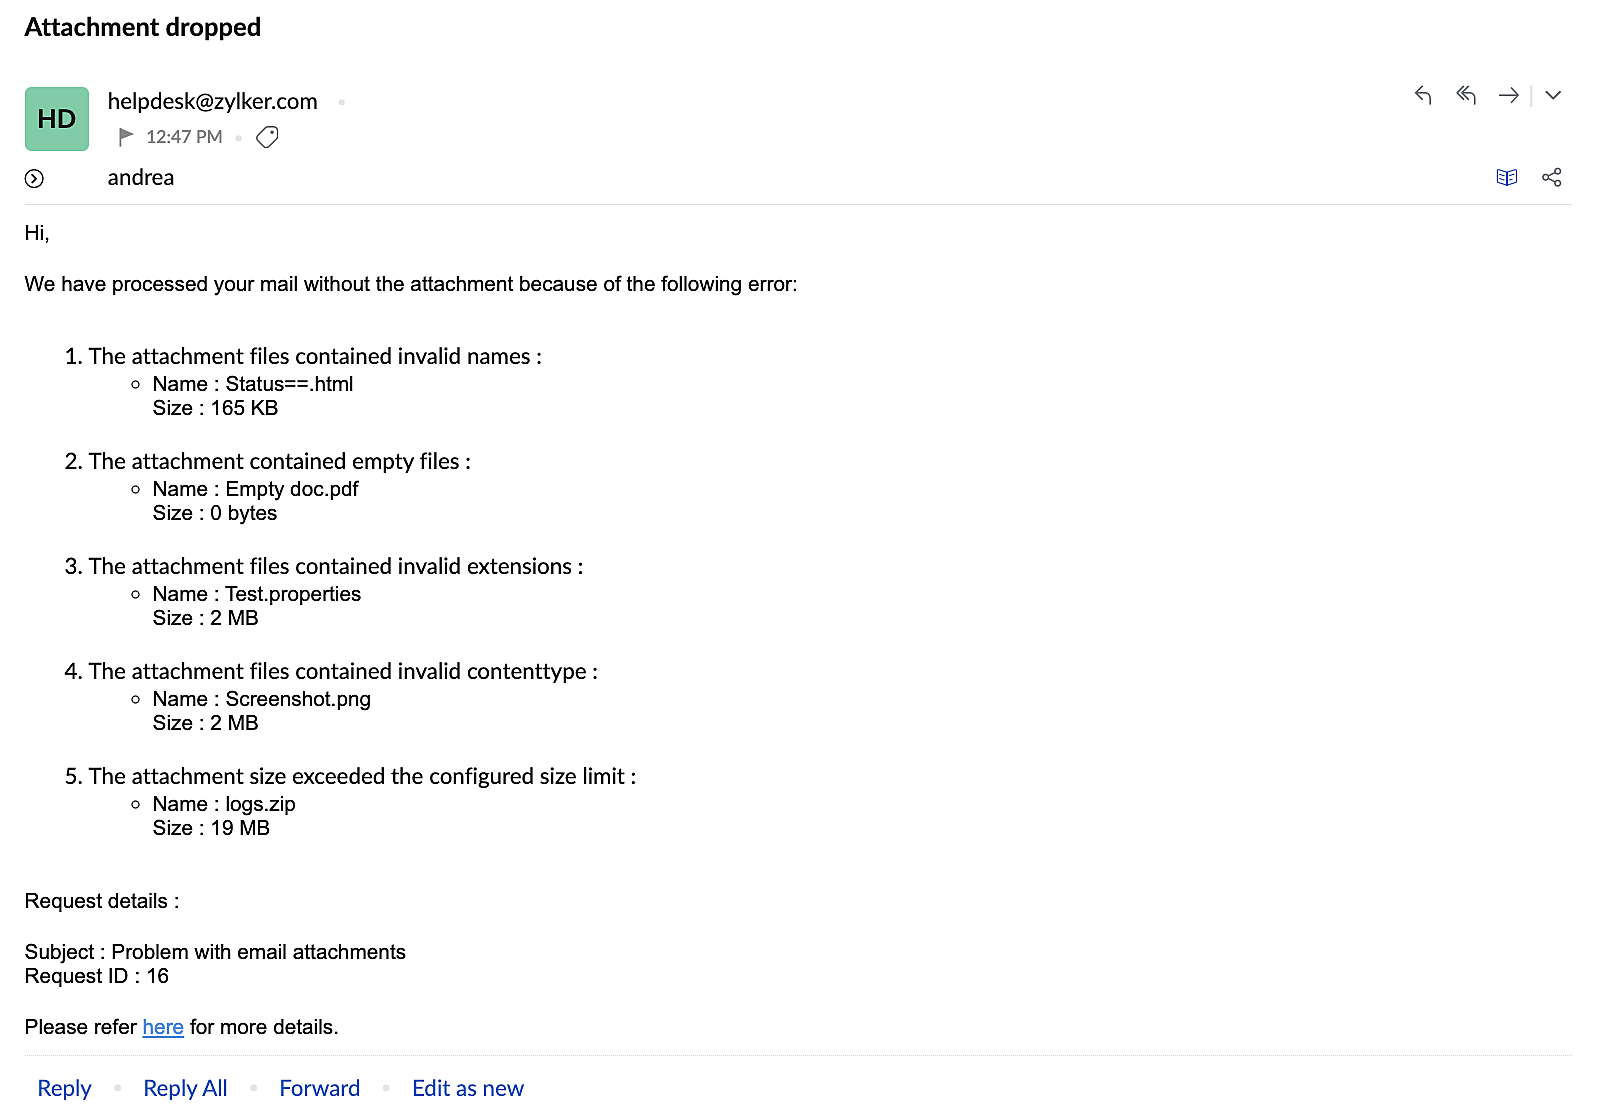
Task: Click the 12:47 PM timestamp
Action: (184, 137)
